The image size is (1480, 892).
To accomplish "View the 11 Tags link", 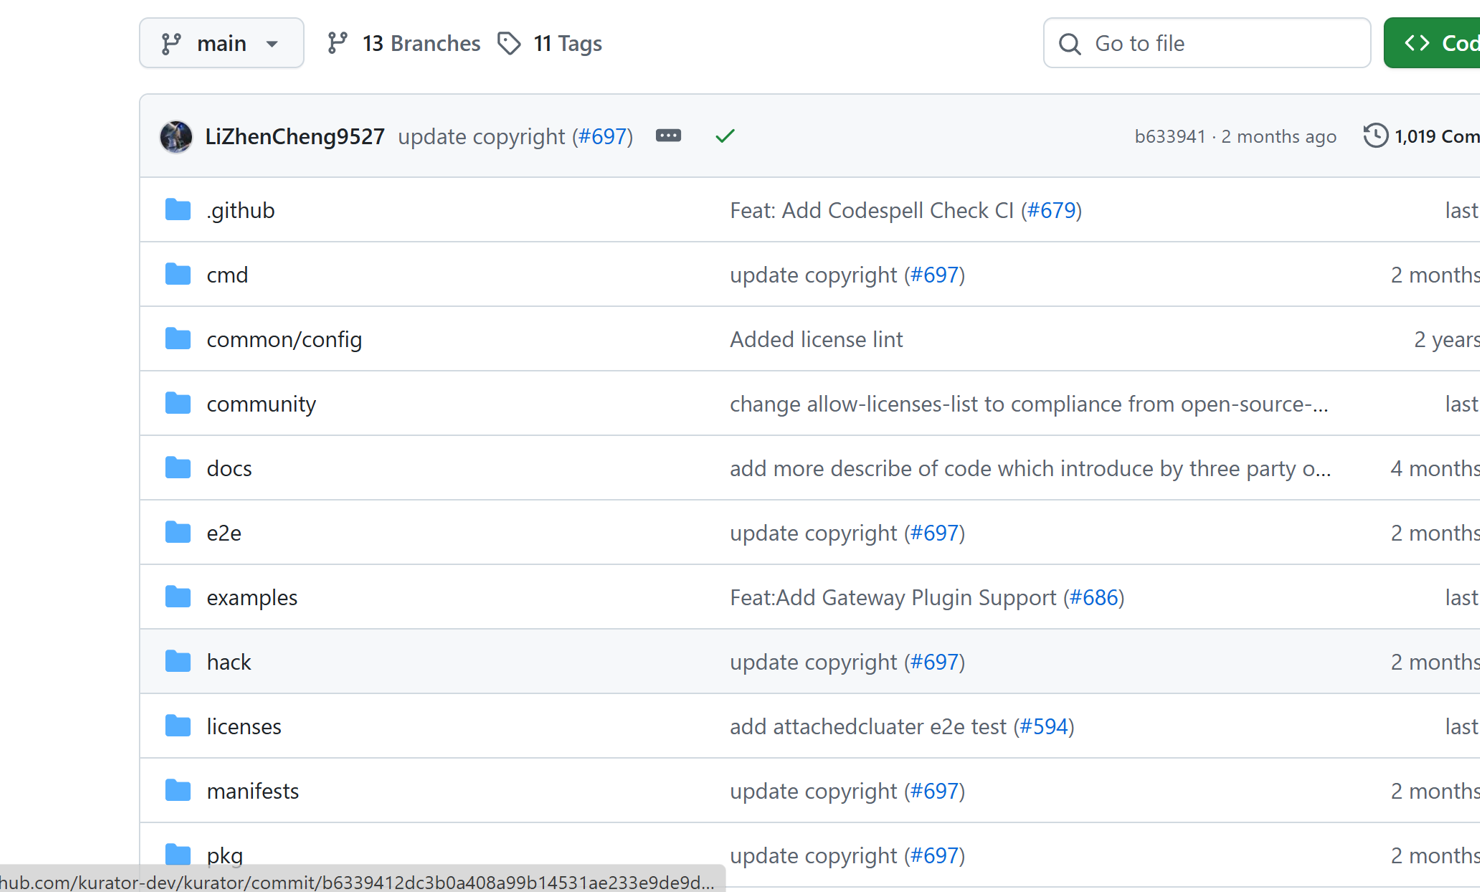I will (550, 43).
